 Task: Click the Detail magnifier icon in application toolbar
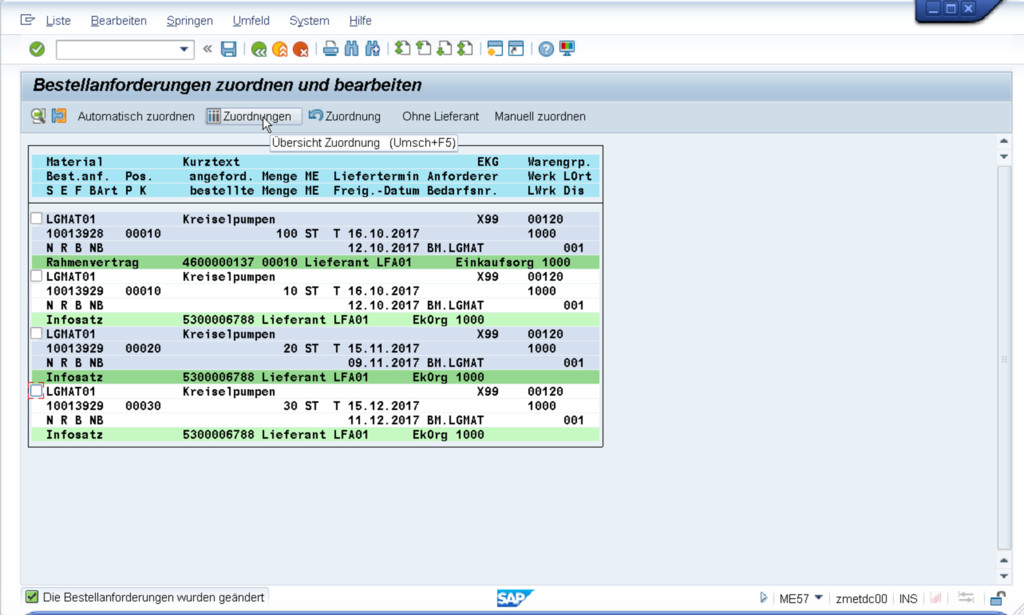click(39, 116)
